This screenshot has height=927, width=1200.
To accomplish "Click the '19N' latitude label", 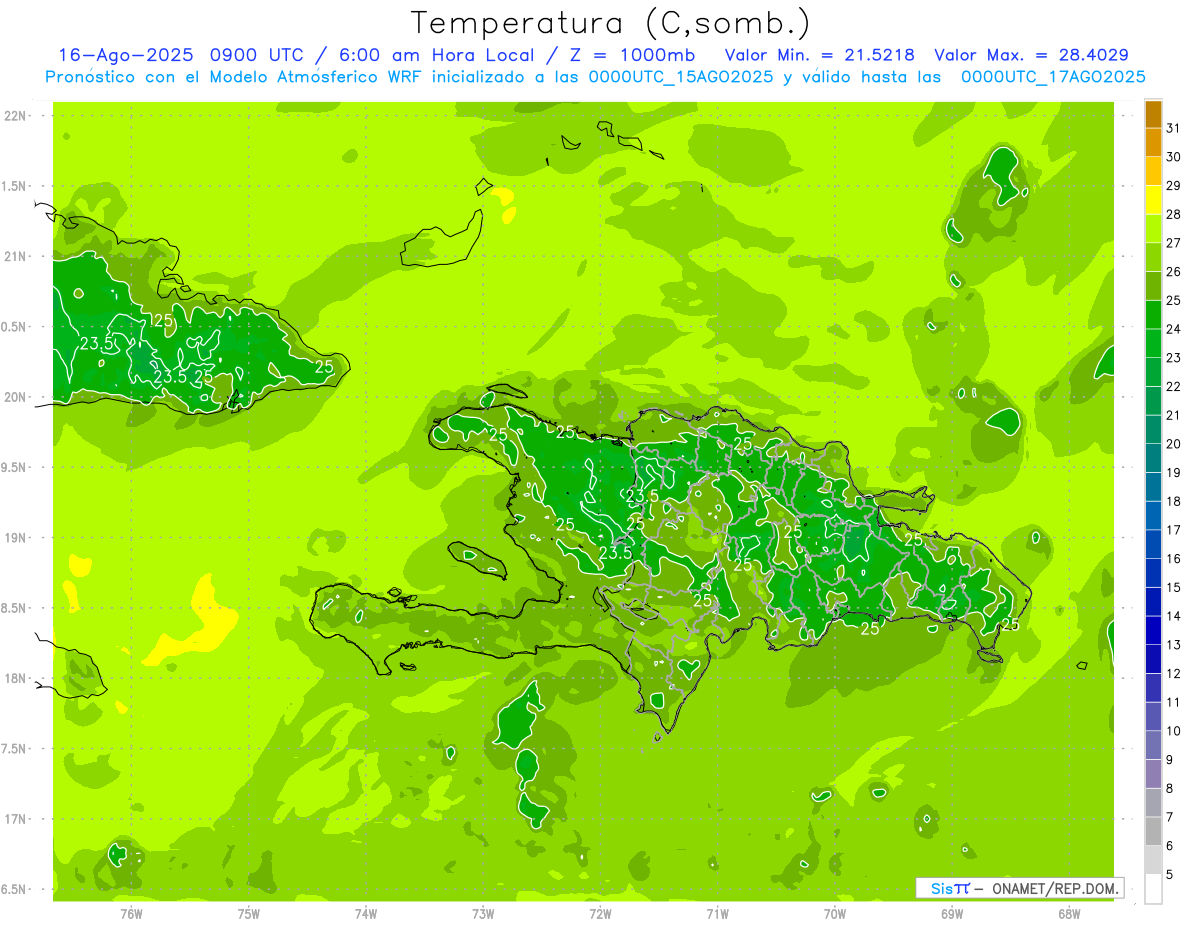I will point(16,538).
